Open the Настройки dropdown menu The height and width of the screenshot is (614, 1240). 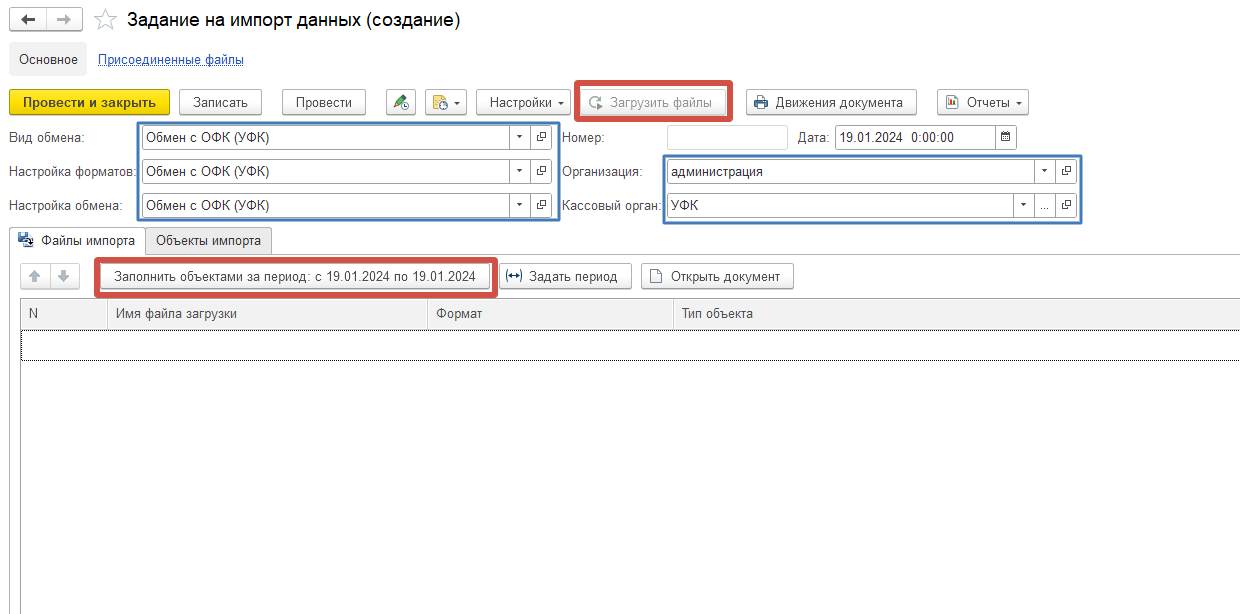(523, 102)
